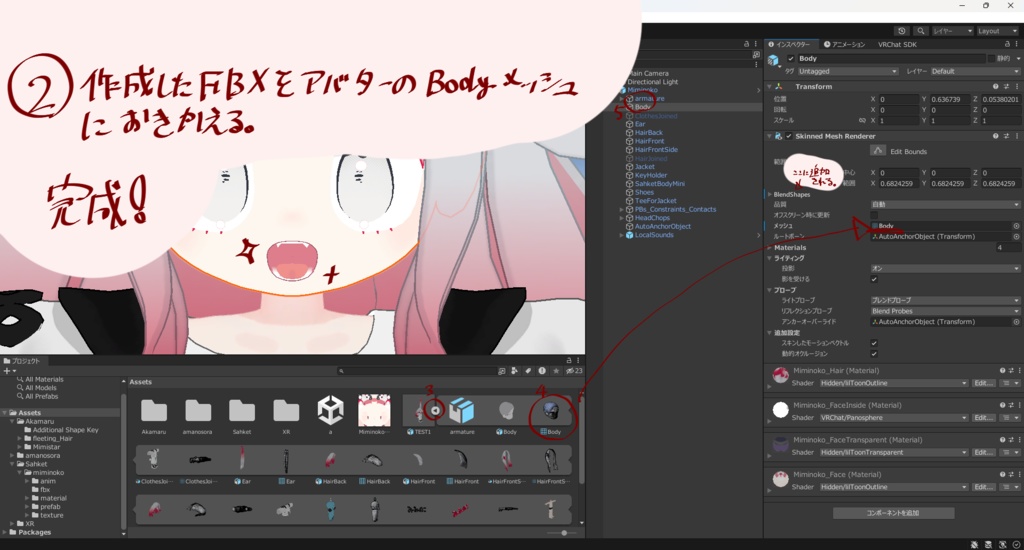
Task: Click Edit button for Miminoko_Hair material
Action: point(983,383)
